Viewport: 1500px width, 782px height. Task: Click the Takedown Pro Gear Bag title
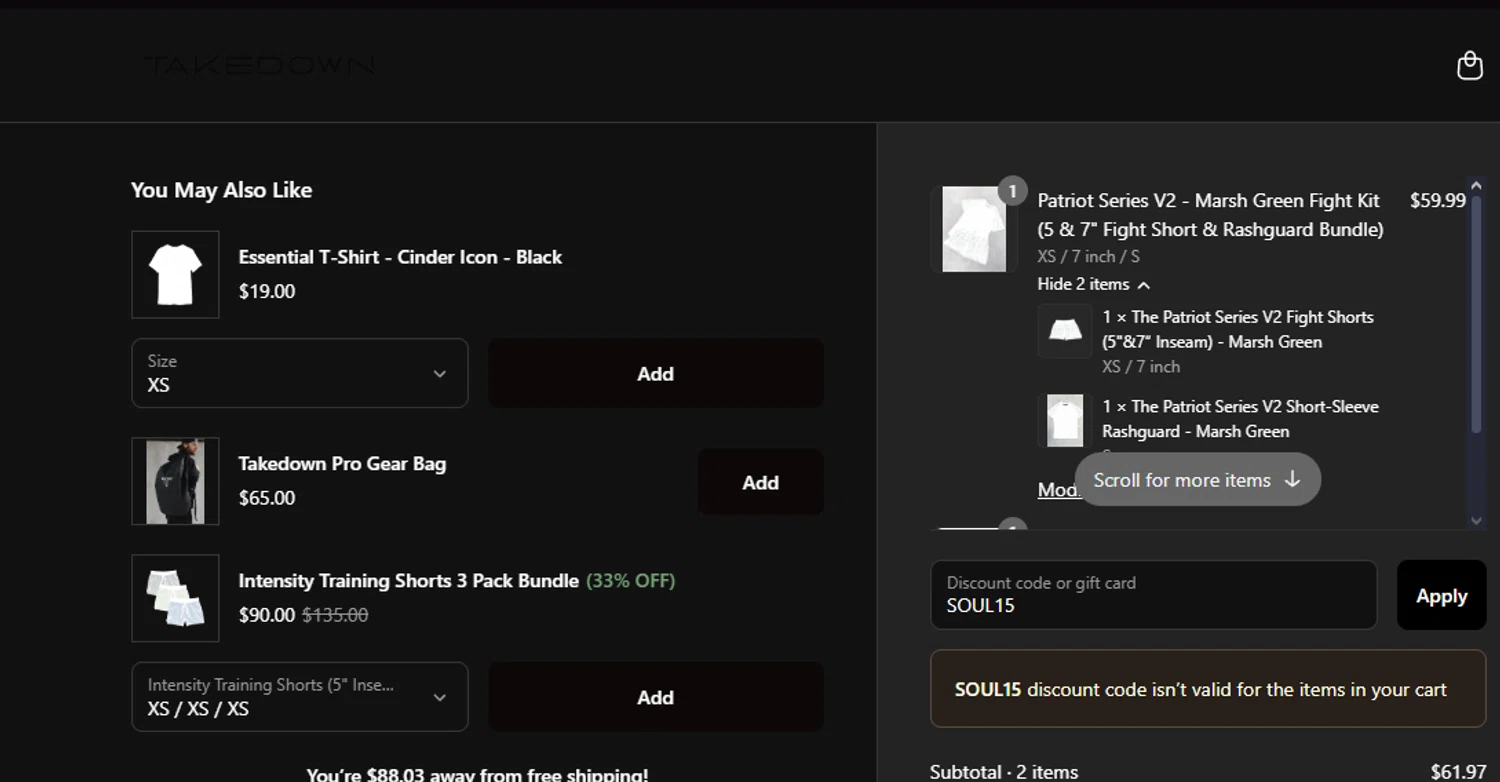(x=342, y=464)
